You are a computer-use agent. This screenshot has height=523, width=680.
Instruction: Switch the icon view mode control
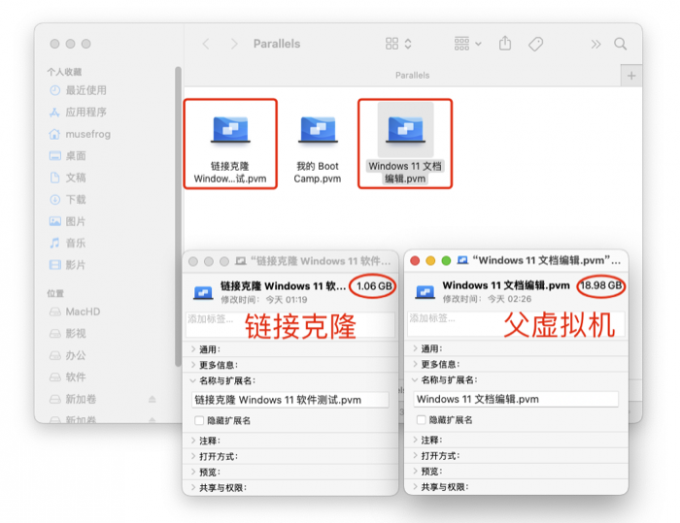398,44
